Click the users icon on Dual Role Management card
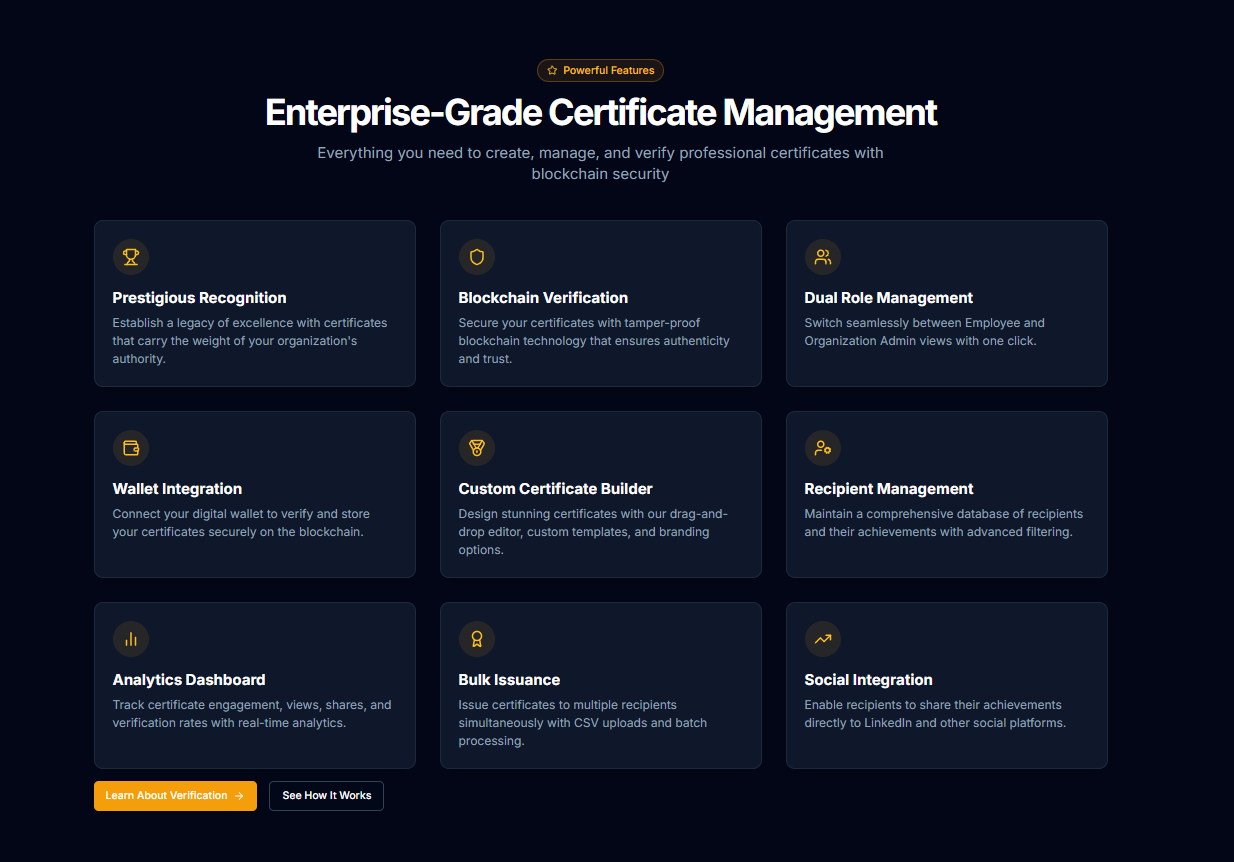The width and height of the screenshot is (1234, 862). coord(823,257)
